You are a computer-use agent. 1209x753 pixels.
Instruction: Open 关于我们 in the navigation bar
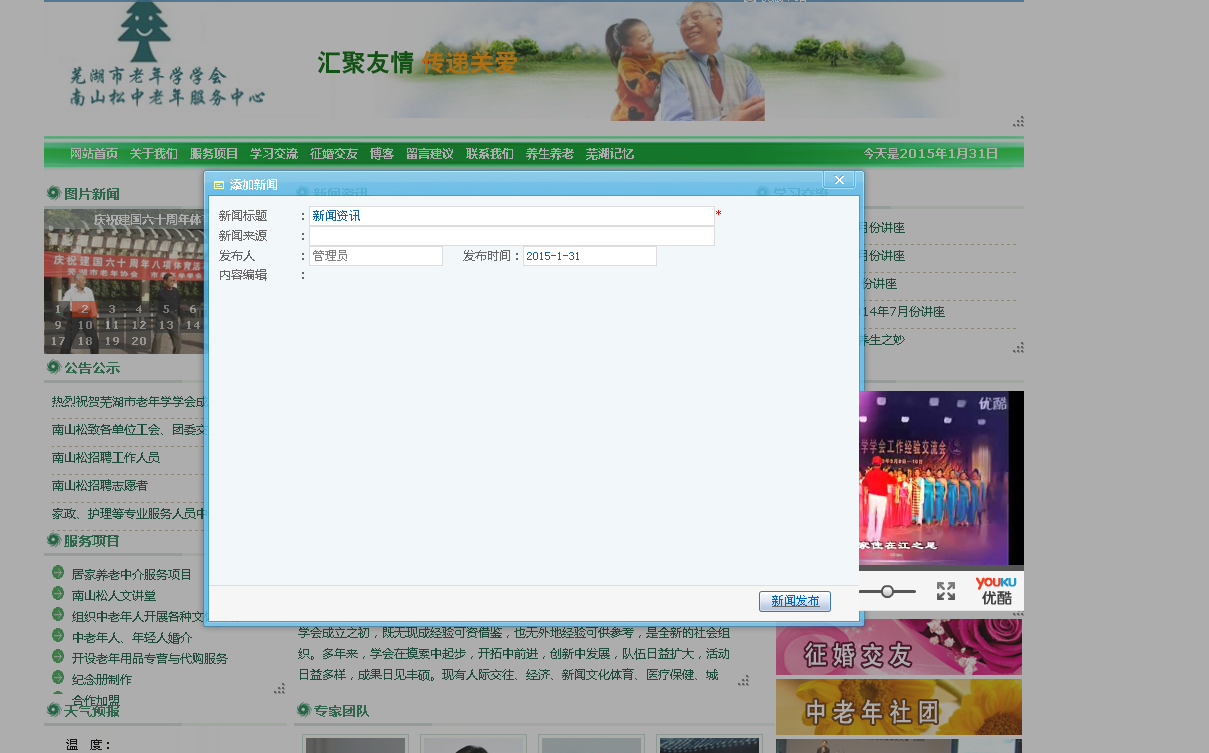[154, 154]
